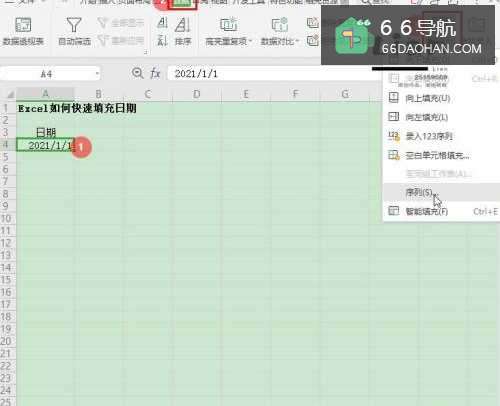Select cell A4 containing 2021/1/1
The width and height of the screenshot is (500, 406).
point(45,145)
